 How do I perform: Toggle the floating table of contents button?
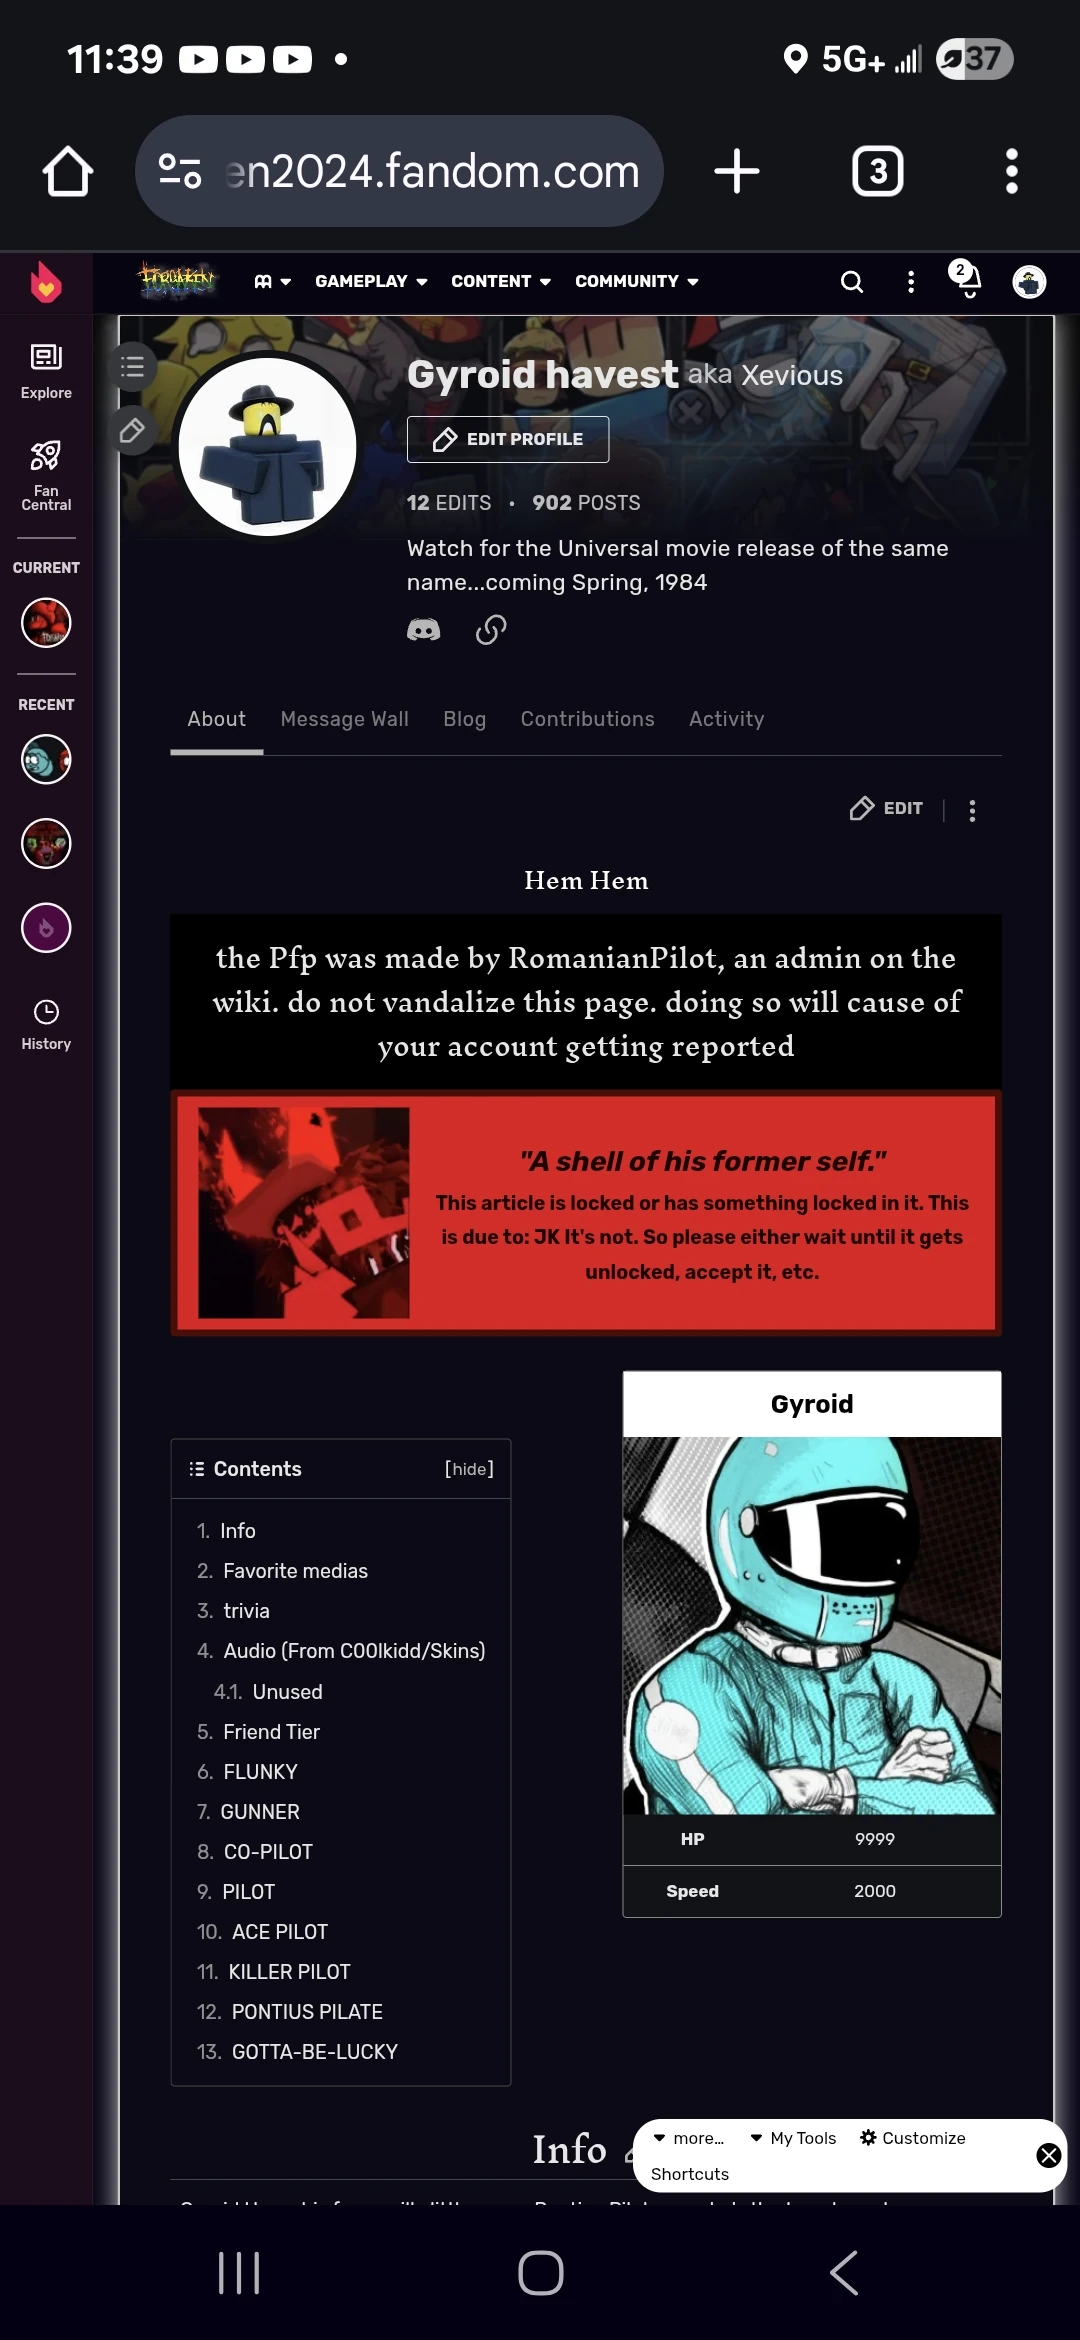coord(133,367)
